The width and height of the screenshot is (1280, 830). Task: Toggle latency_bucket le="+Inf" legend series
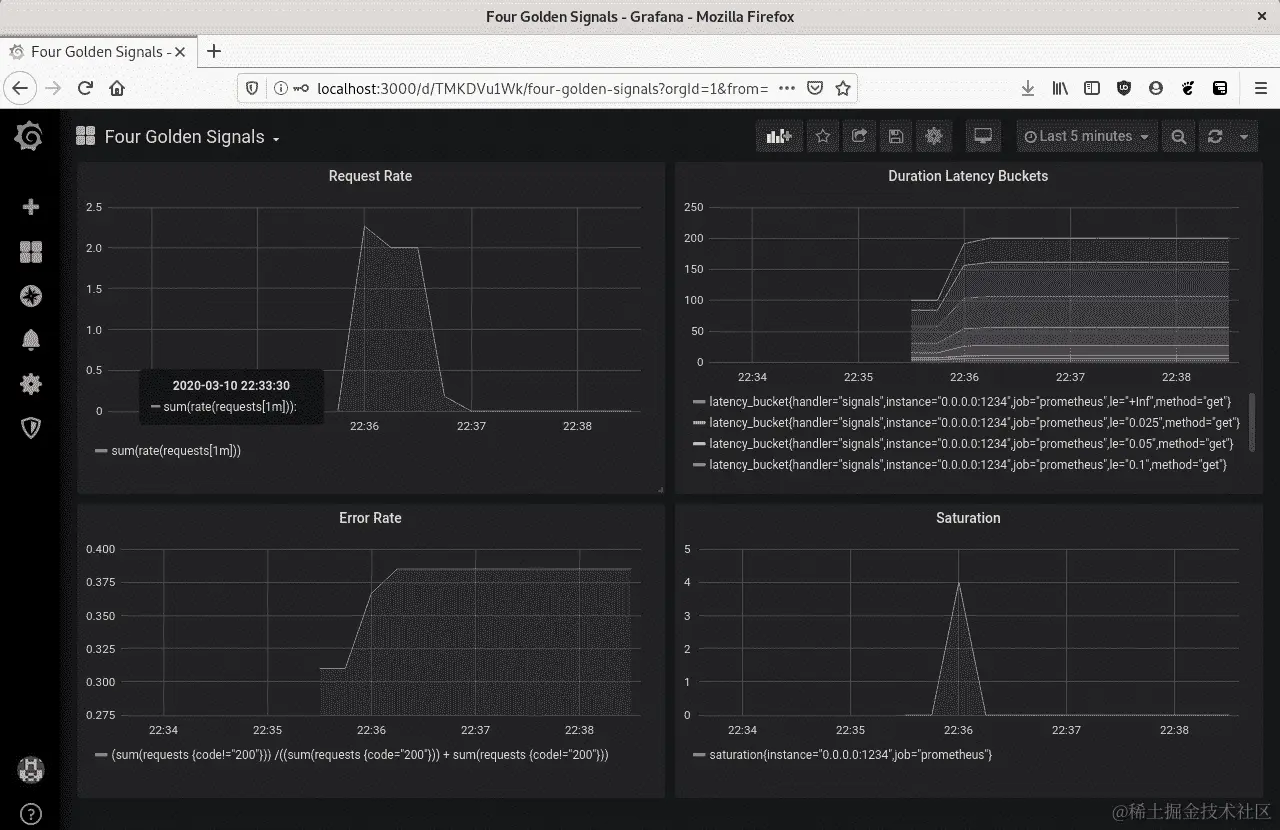click(x=970, y=401)
